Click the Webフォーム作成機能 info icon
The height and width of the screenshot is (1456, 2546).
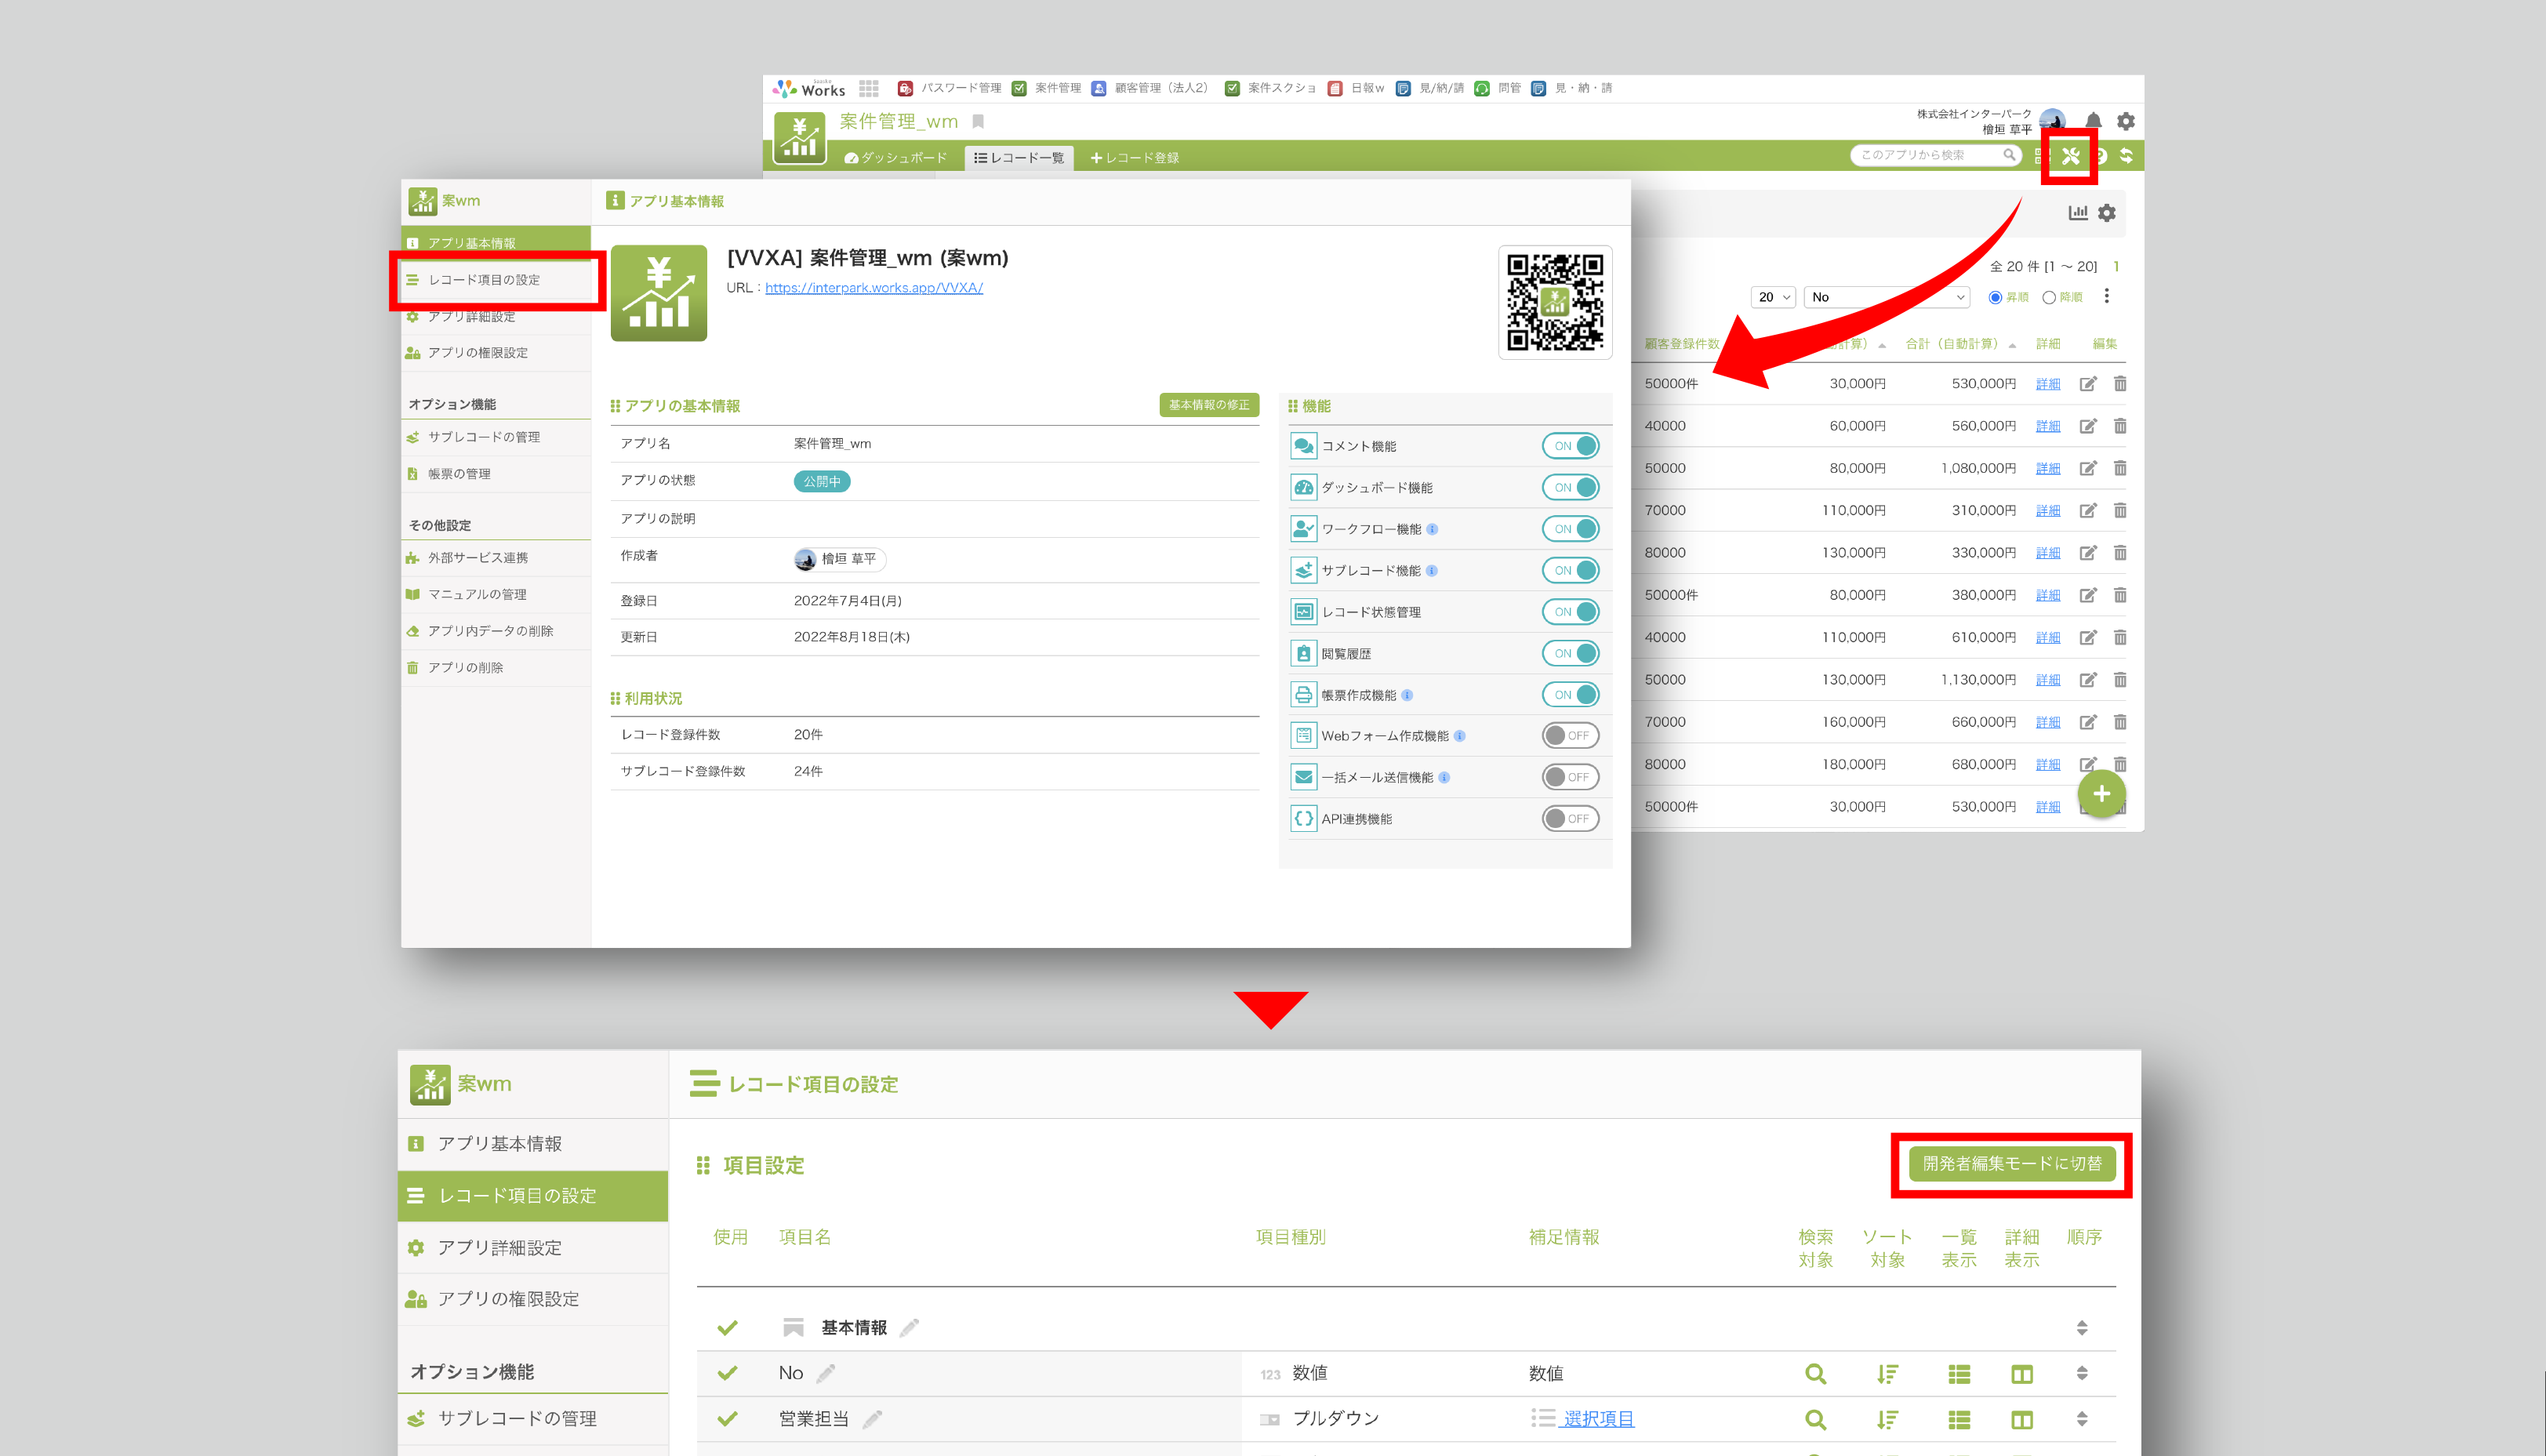1460,736
